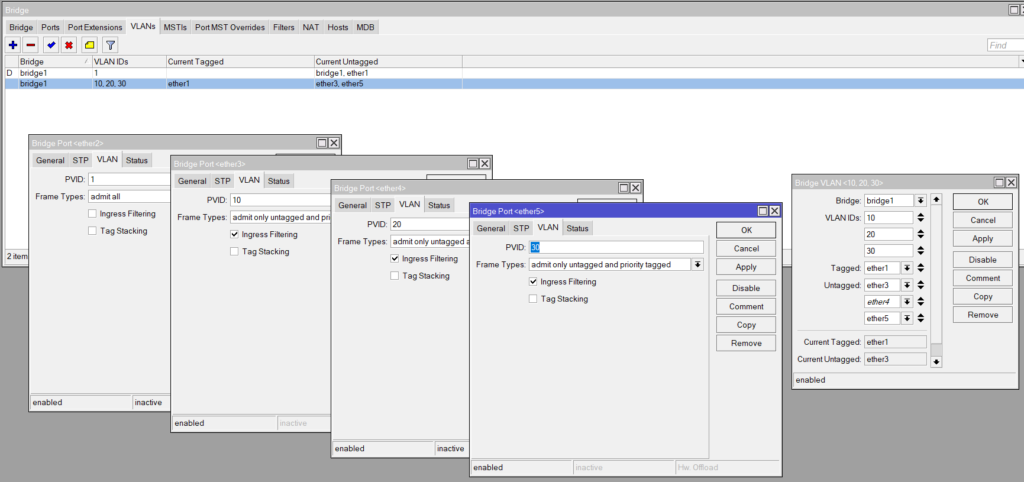Uncheck Ingress Filtering in ether5 dialog
Viewport: 1024px width, 482px height.
(533, 282)
